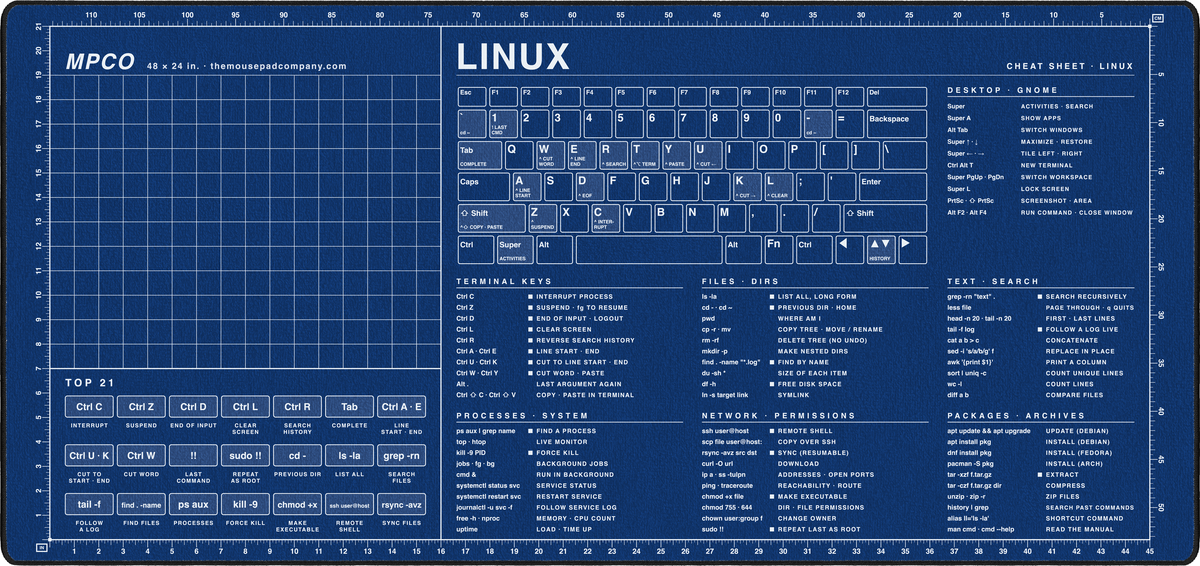The width and height of the screenshot is (1200, 566).
Task: Click the Shift key labeled COPY · PASTE
Action: [x=490, y=218]
